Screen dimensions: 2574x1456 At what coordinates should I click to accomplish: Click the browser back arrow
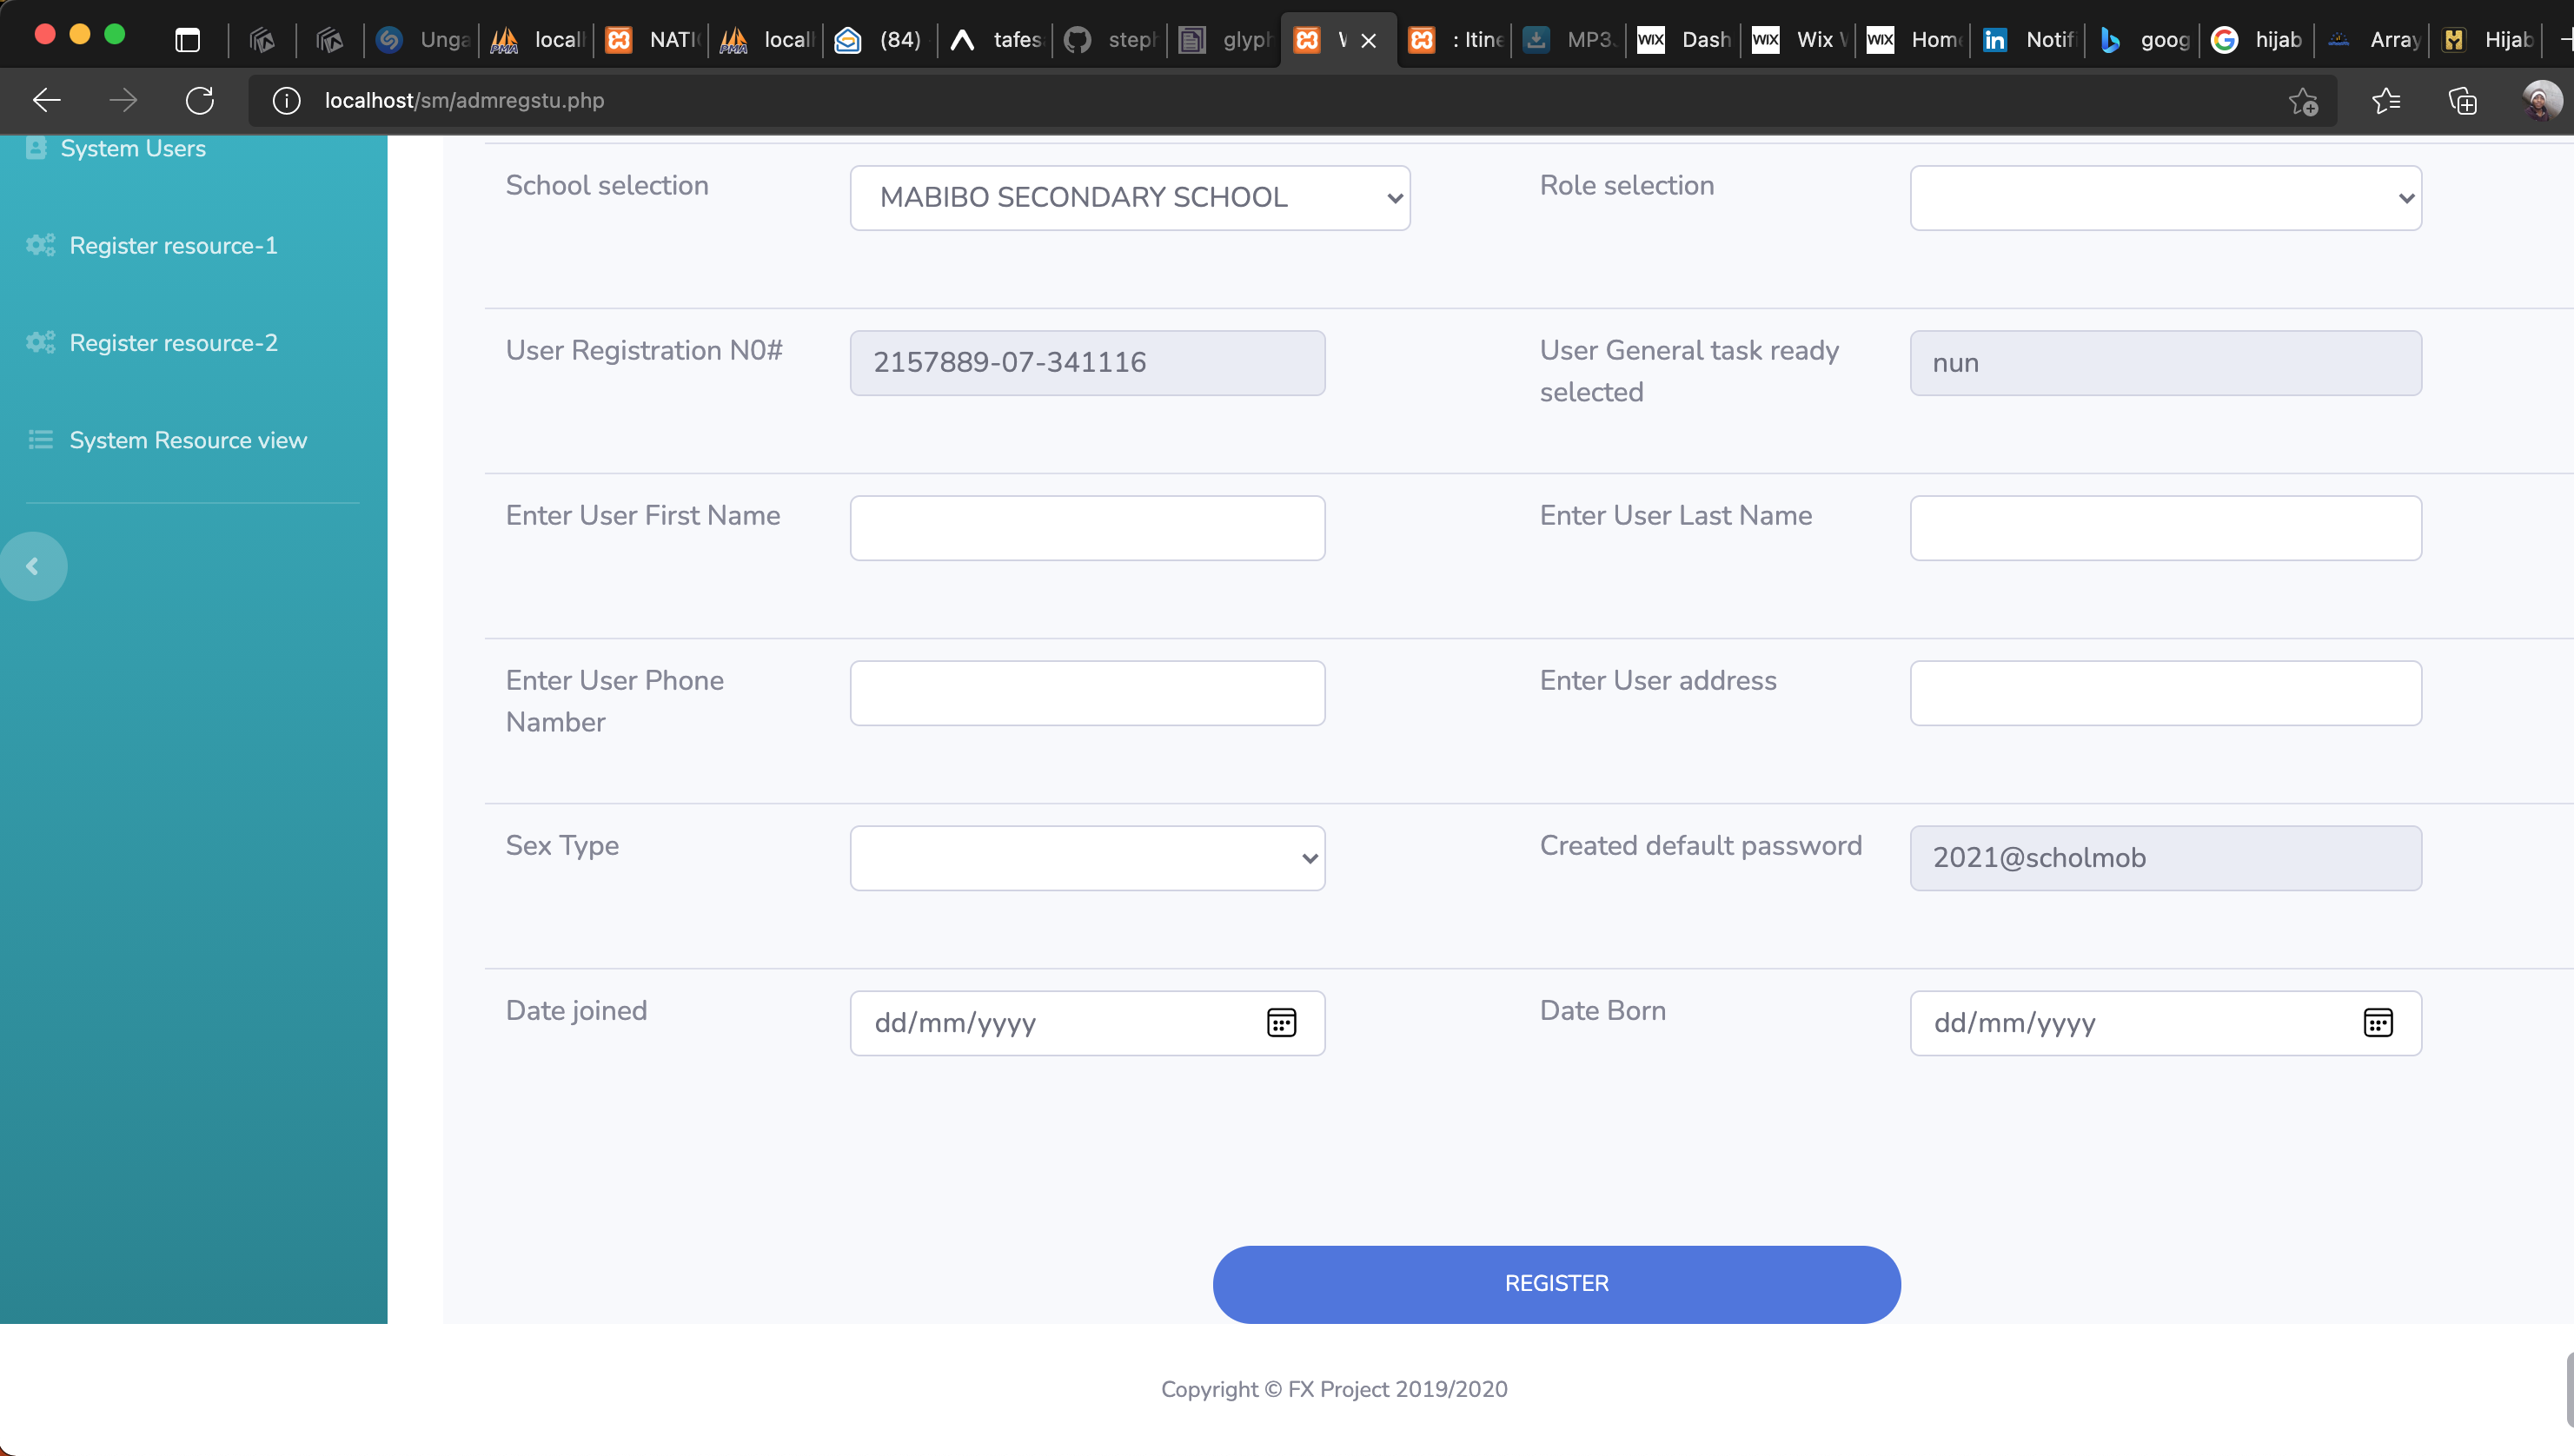(47, 100)
